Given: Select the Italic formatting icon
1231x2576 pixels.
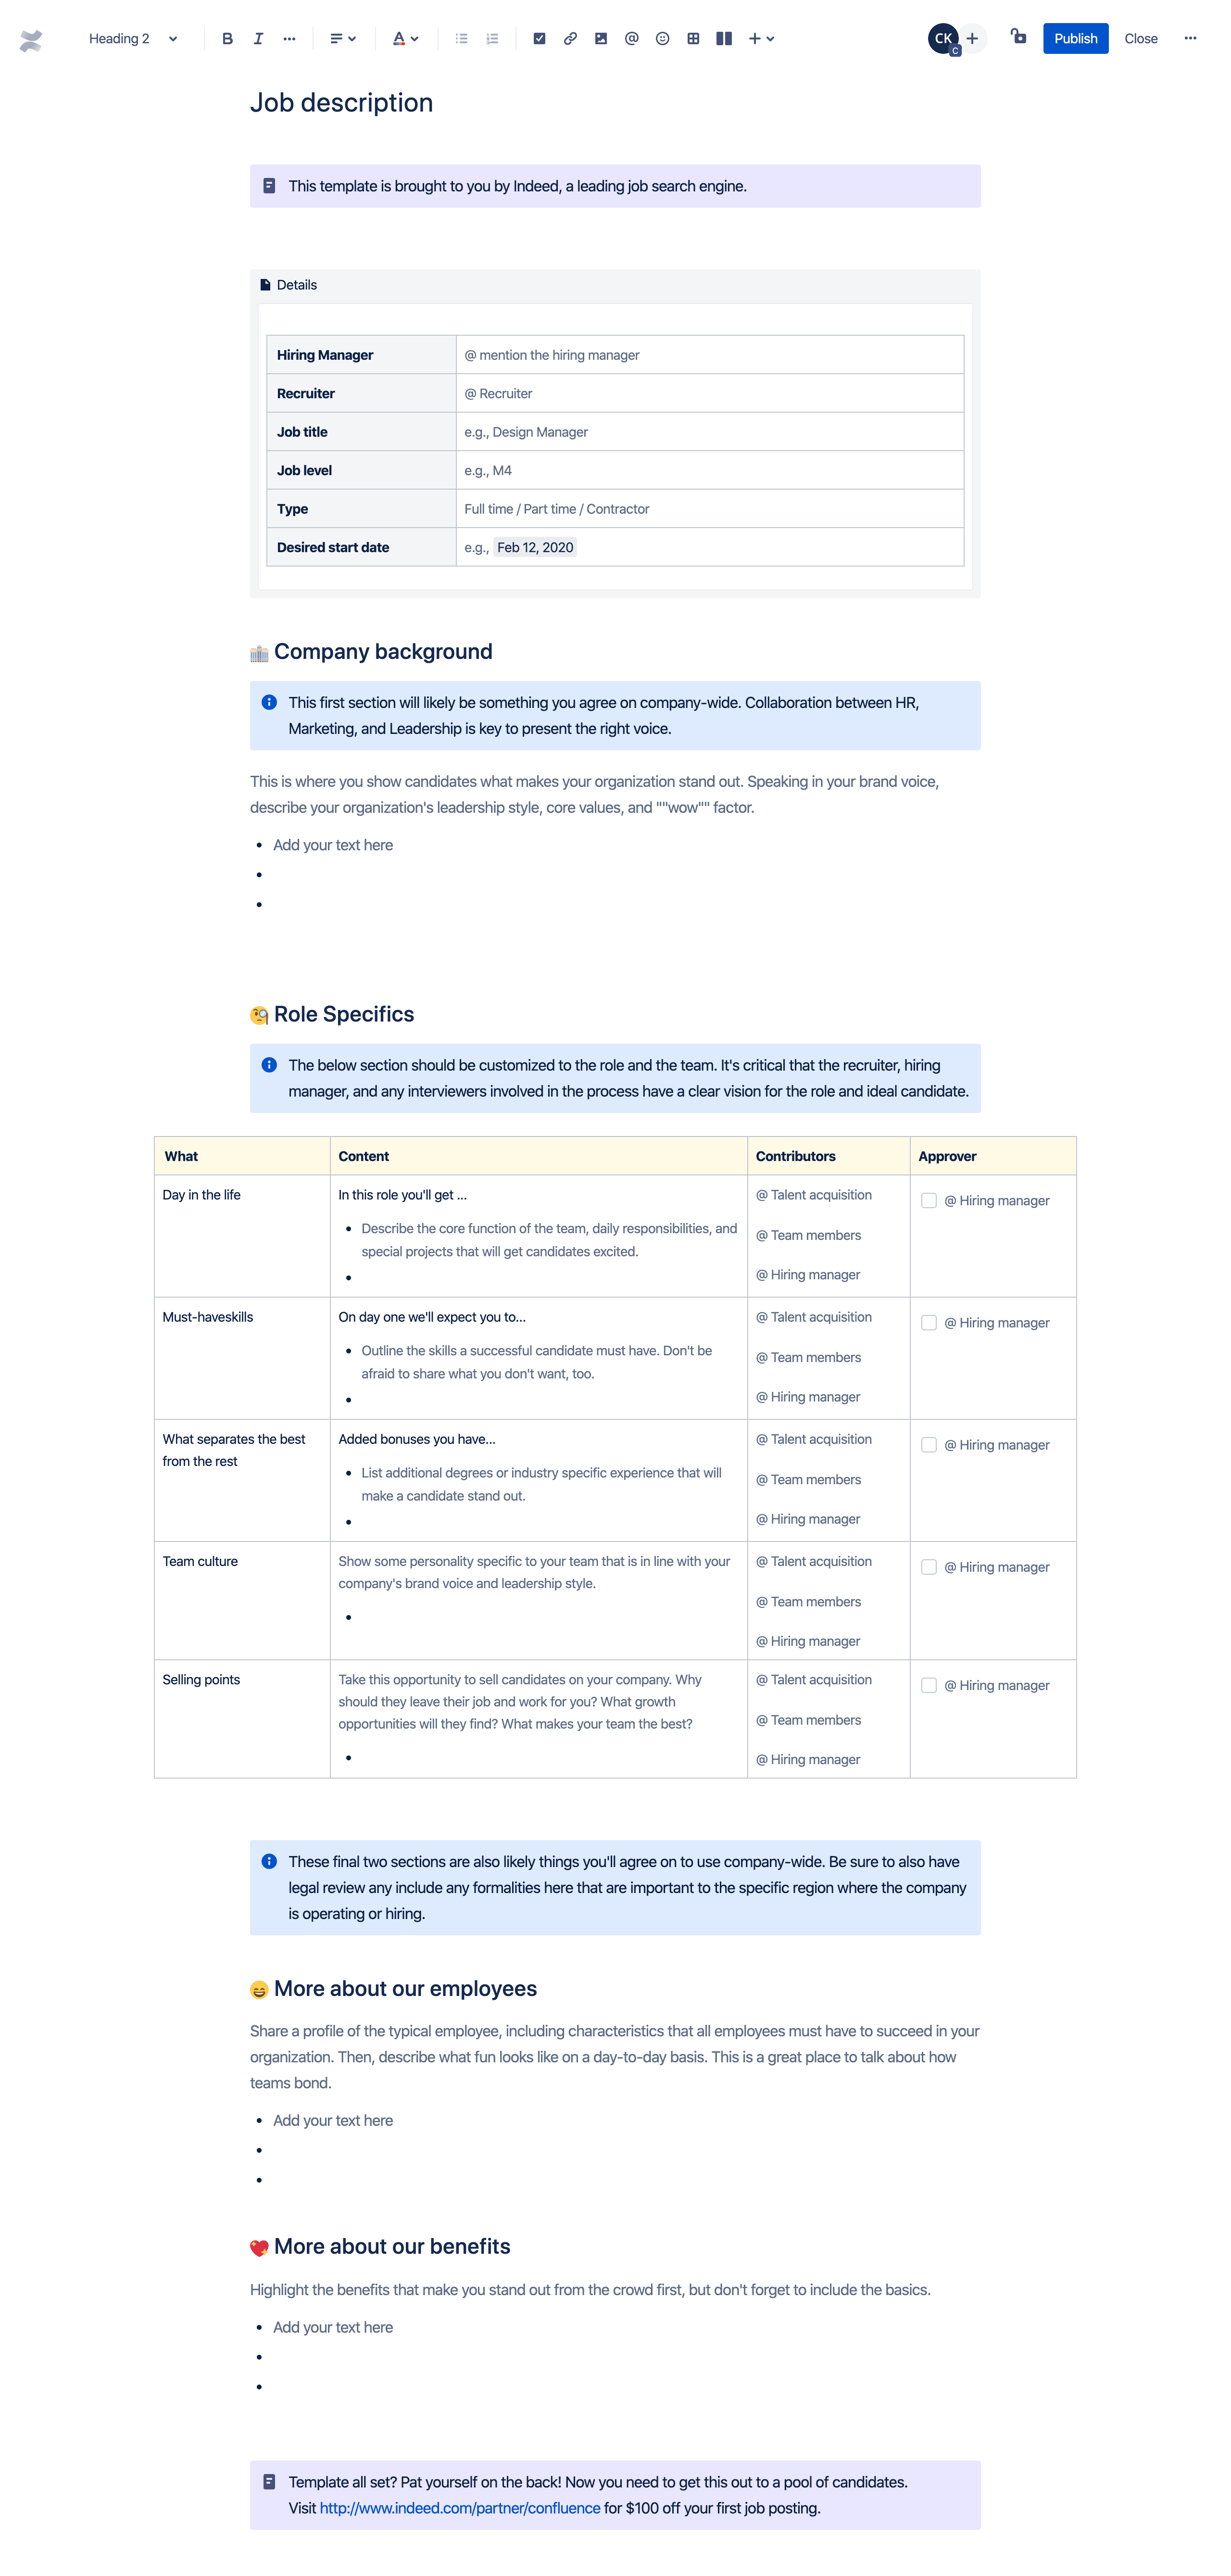Looking at the screenshot, I should pyautogui.click(x=258, y=36).
